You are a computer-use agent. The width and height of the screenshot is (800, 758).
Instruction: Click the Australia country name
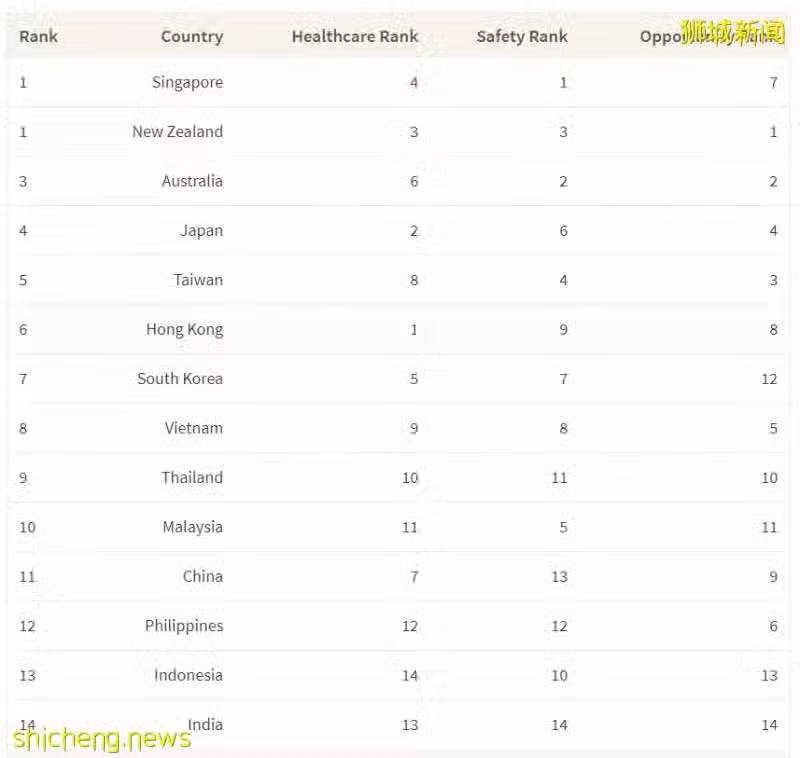(x=192, y=181)
